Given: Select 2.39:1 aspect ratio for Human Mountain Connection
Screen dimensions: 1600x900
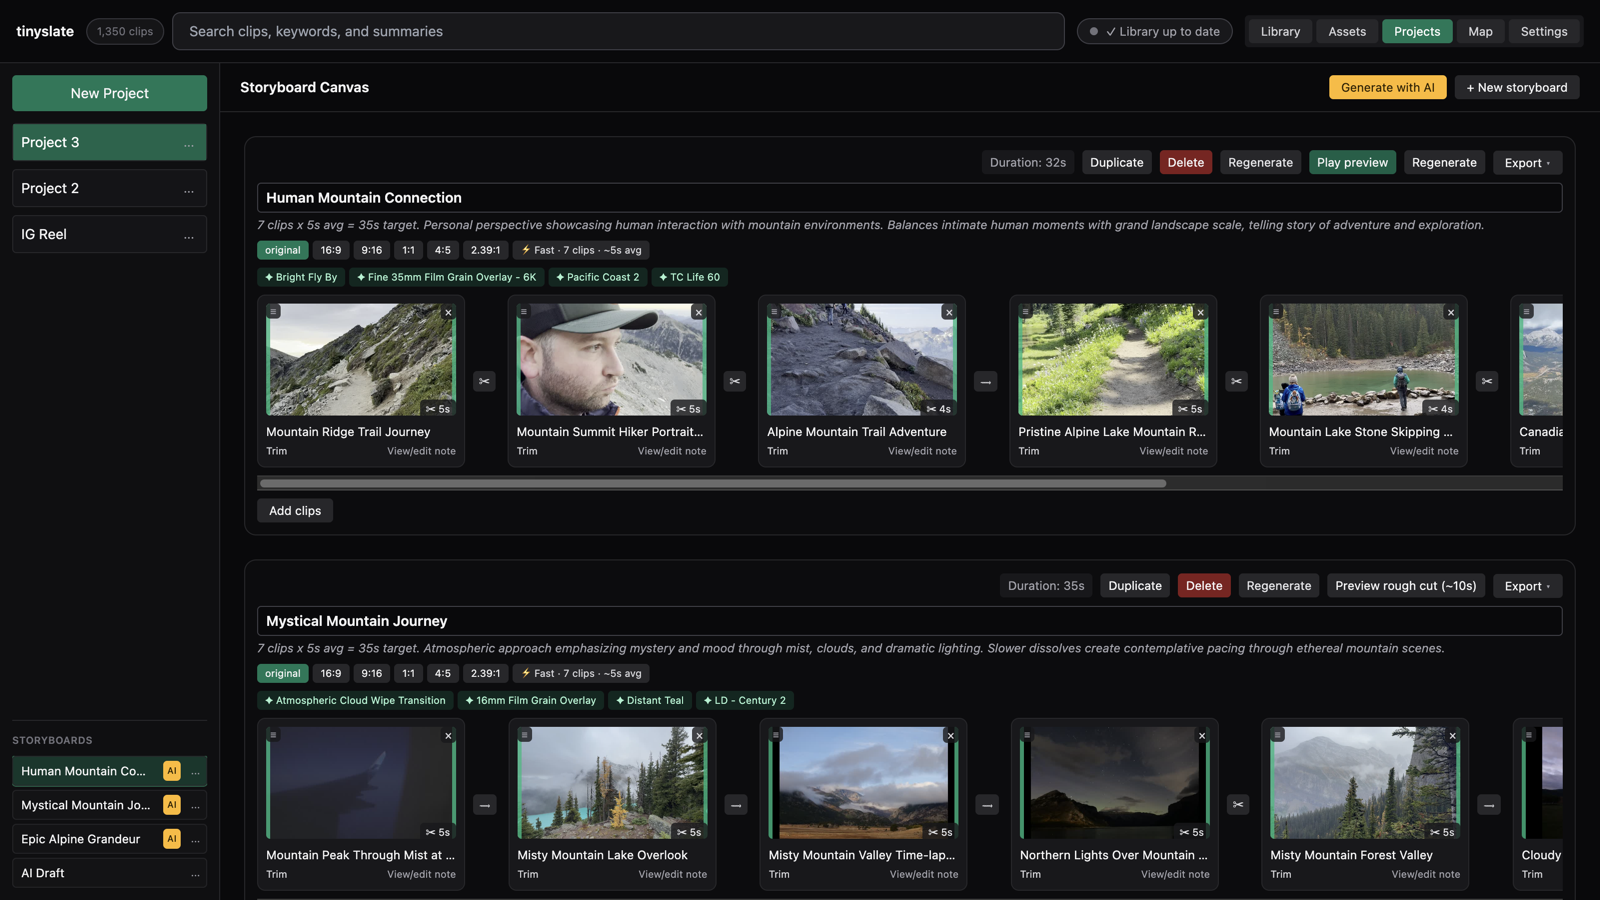Looking at the screenshot, I should tap(486, 250).
